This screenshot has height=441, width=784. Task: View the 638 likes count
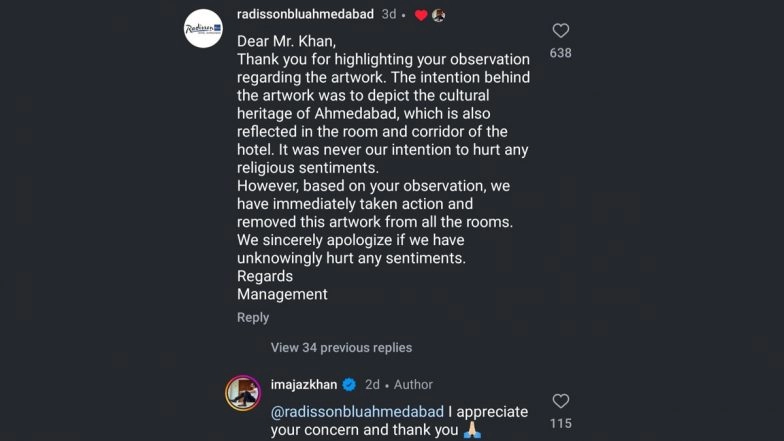pos(561,53)
